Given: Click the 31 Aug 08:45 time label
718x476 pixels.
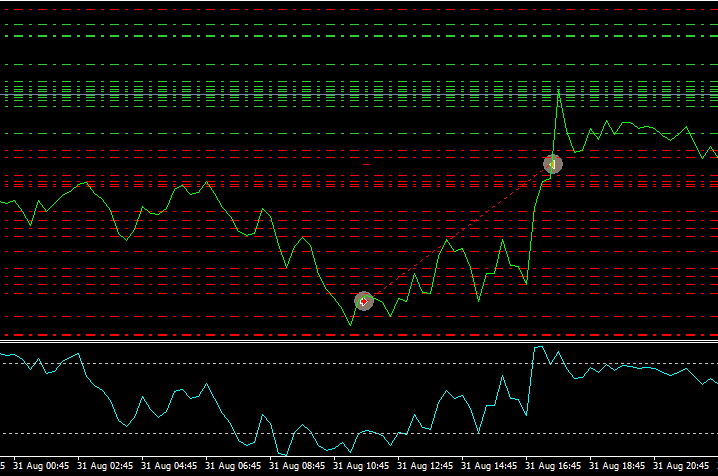Looking at the screenshot, I should point(297,466).
